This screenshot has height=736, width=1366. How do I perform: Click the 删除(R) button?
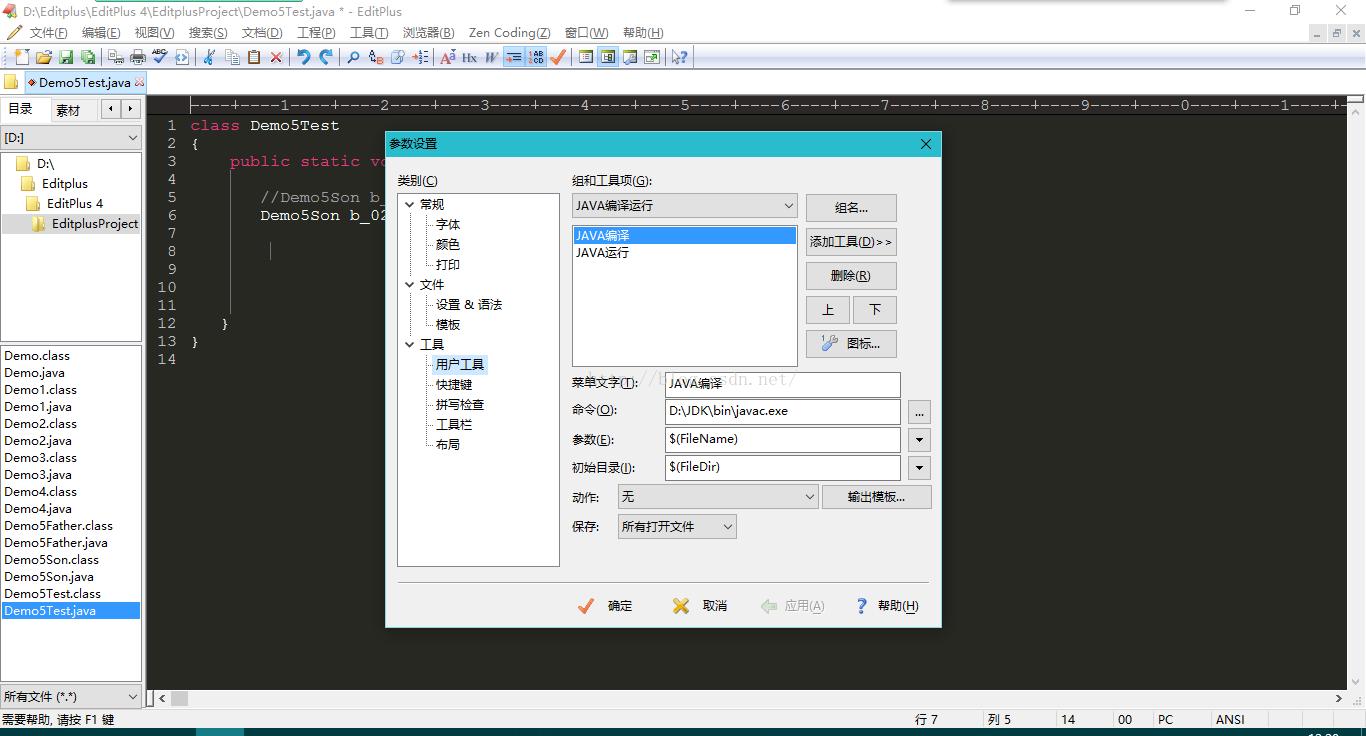(851, 276)
